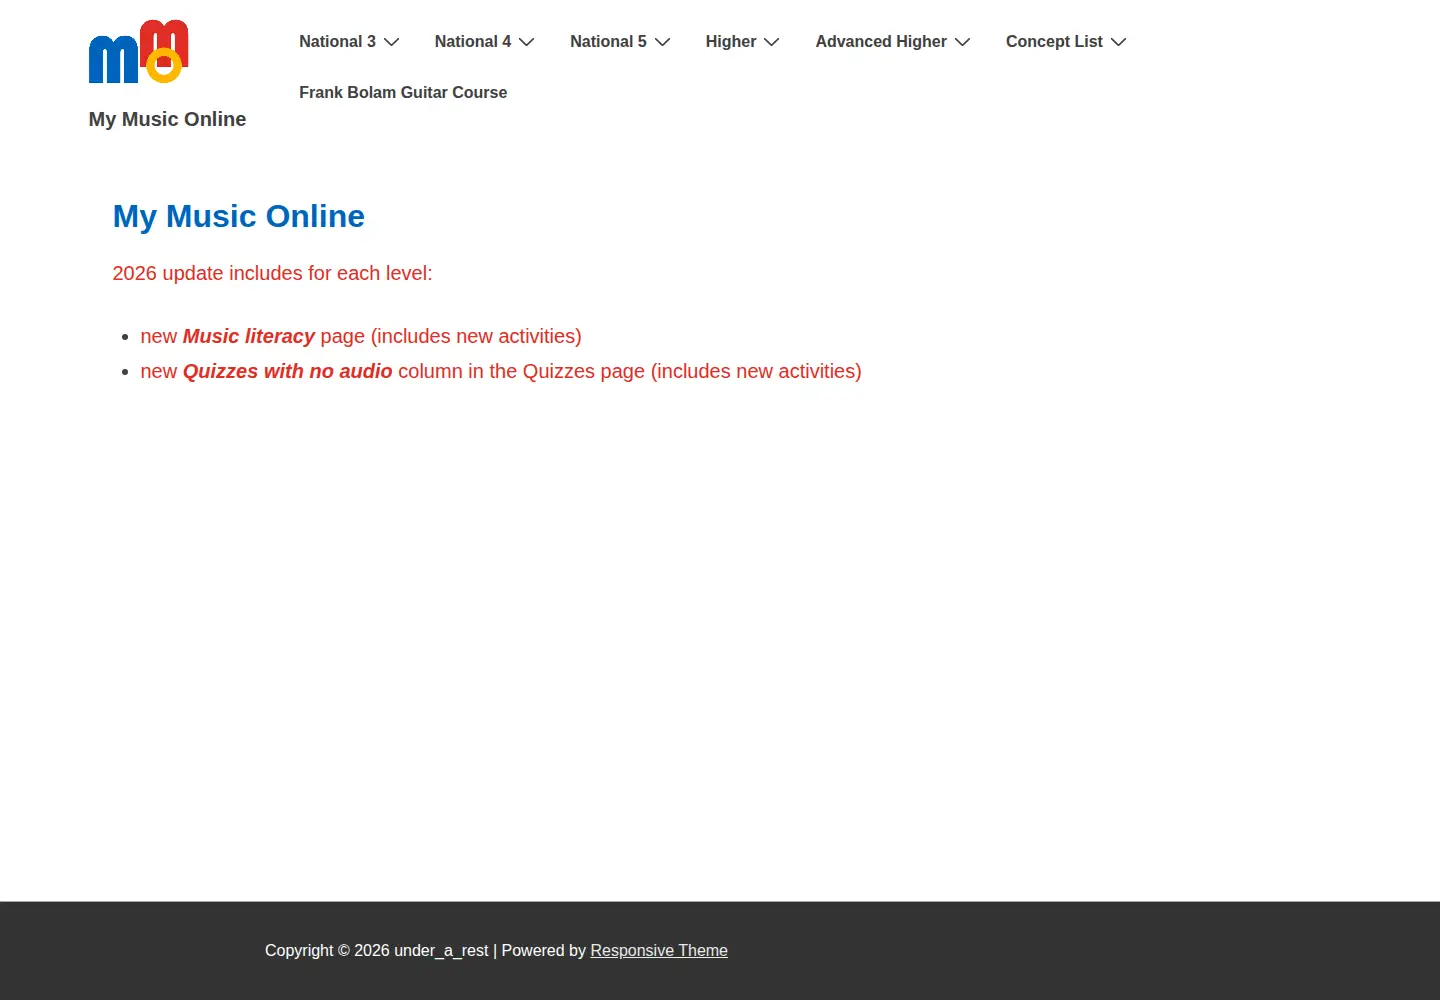Click the Copyright 2026 under_a_rest footer text
The width and height of the screenshot is (1440, 1000).
click(x=377, y=950)
